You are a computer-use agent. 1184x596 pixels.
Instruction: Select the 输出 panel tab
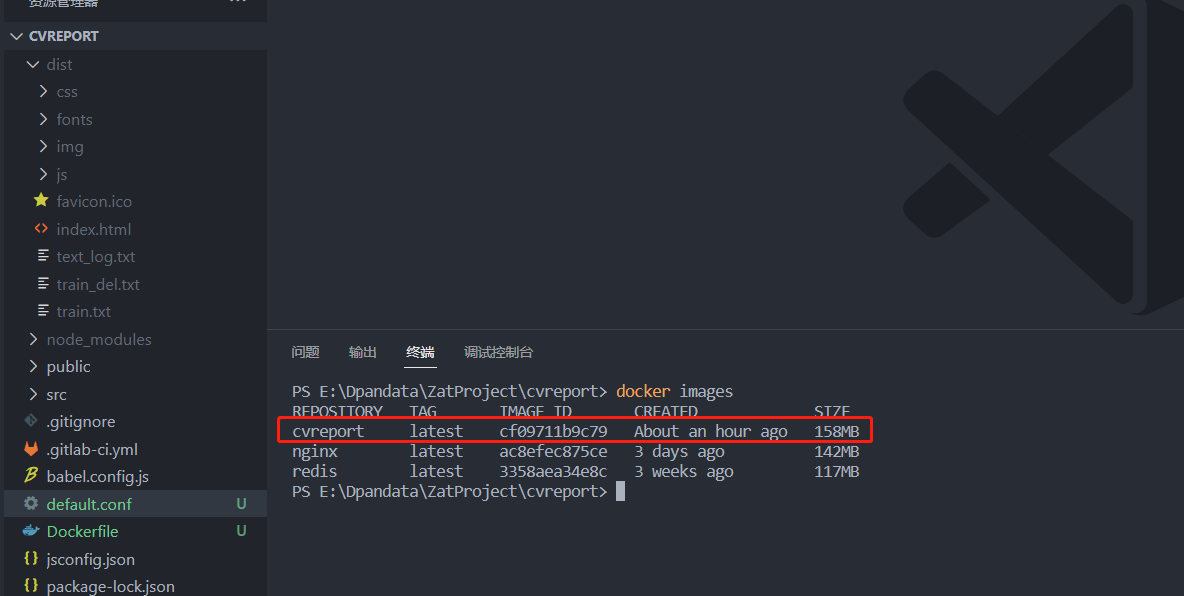pyautogui.click(x=362, y=352)
